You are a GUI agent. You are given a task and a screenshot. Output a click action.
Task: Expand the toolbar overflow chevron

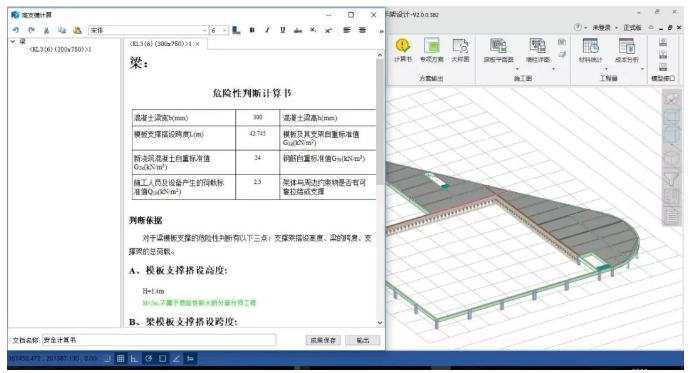pos(381,31)
